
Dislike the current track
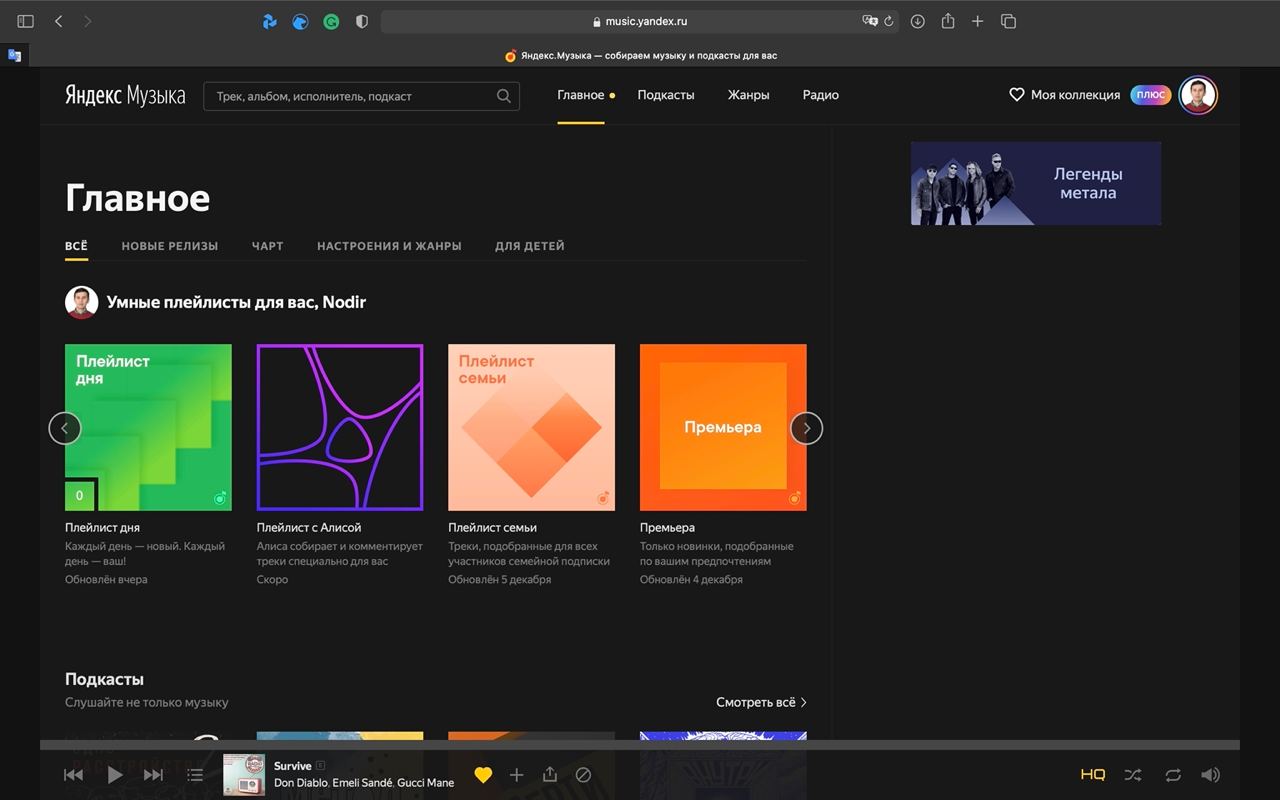(583, 775)
